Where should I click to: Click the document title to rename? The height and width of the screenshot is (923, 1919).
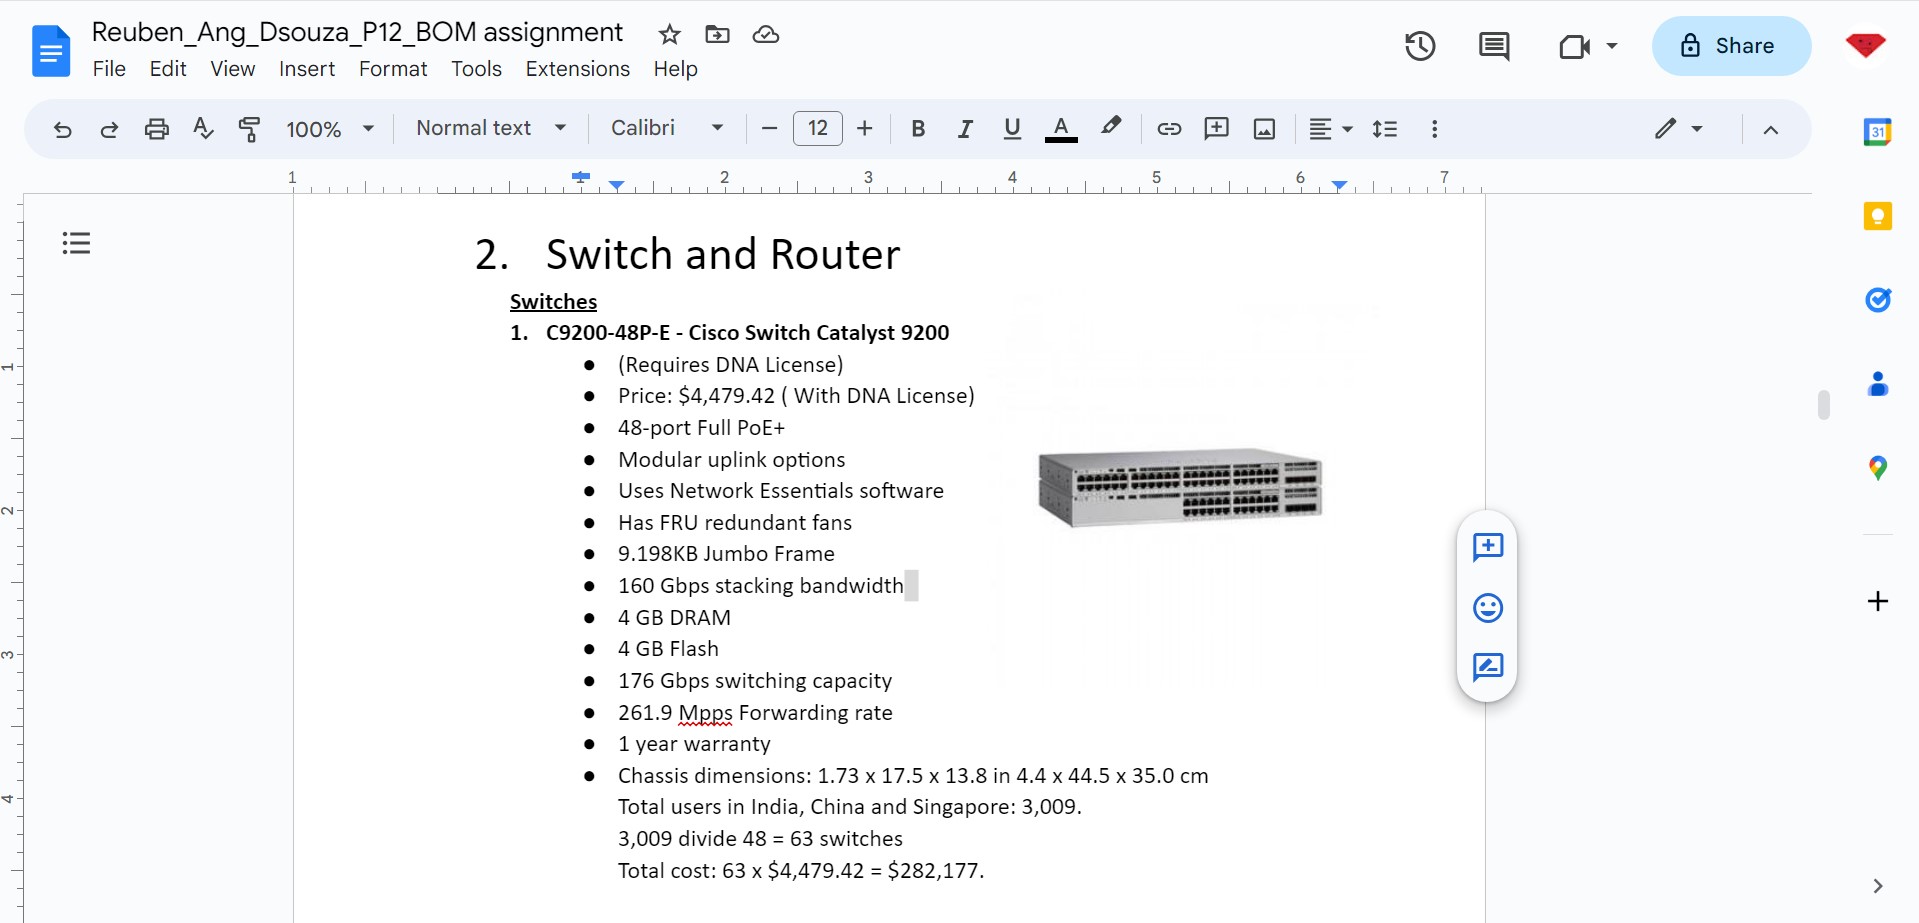(x=357, y=33)
